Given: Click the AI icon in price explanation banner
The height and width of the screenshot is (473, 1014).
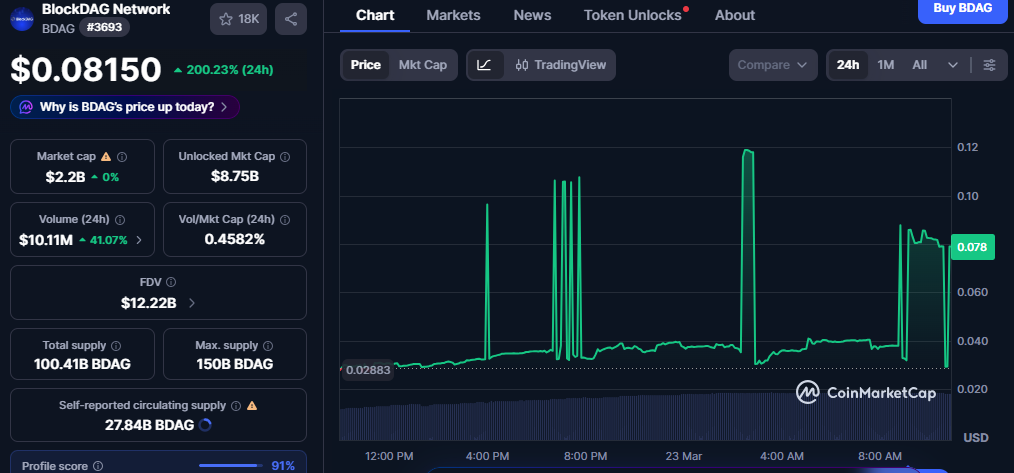Looking at the screenshot, I should click(x=26, y=107).
